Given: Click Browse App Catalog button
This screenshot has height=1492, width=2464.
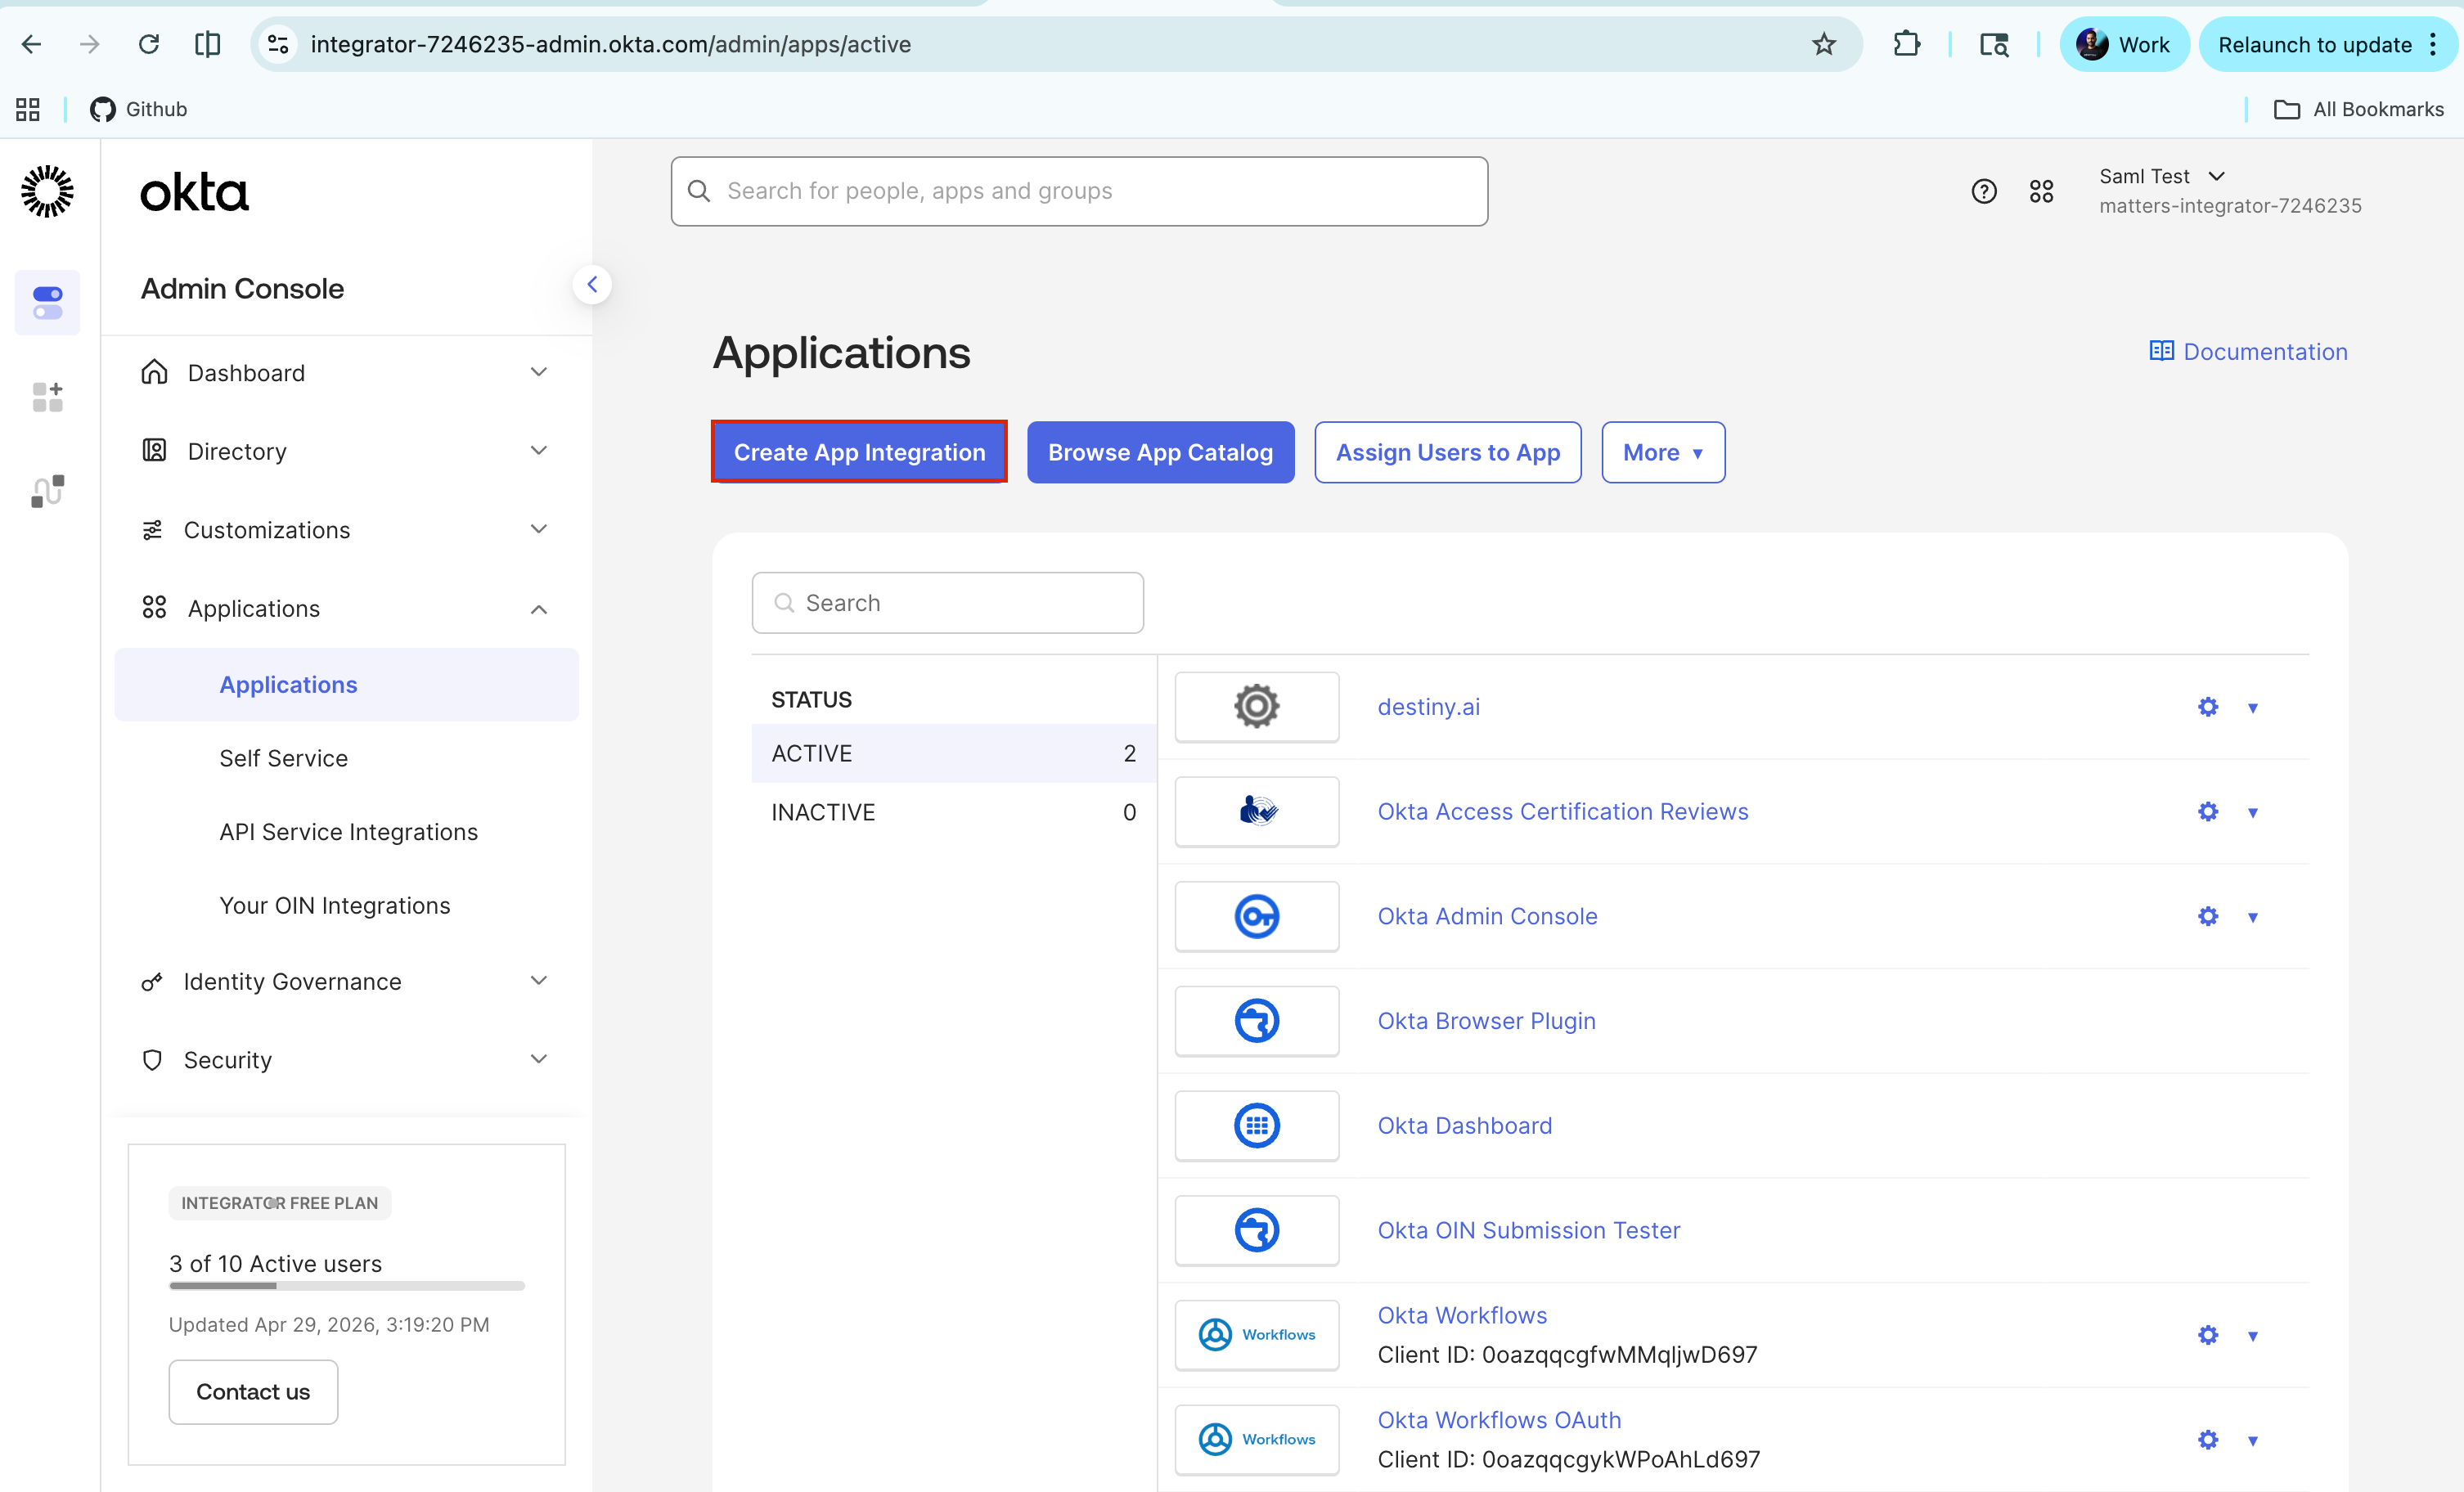Looking at the screenshot, I should click(1160, 452).
